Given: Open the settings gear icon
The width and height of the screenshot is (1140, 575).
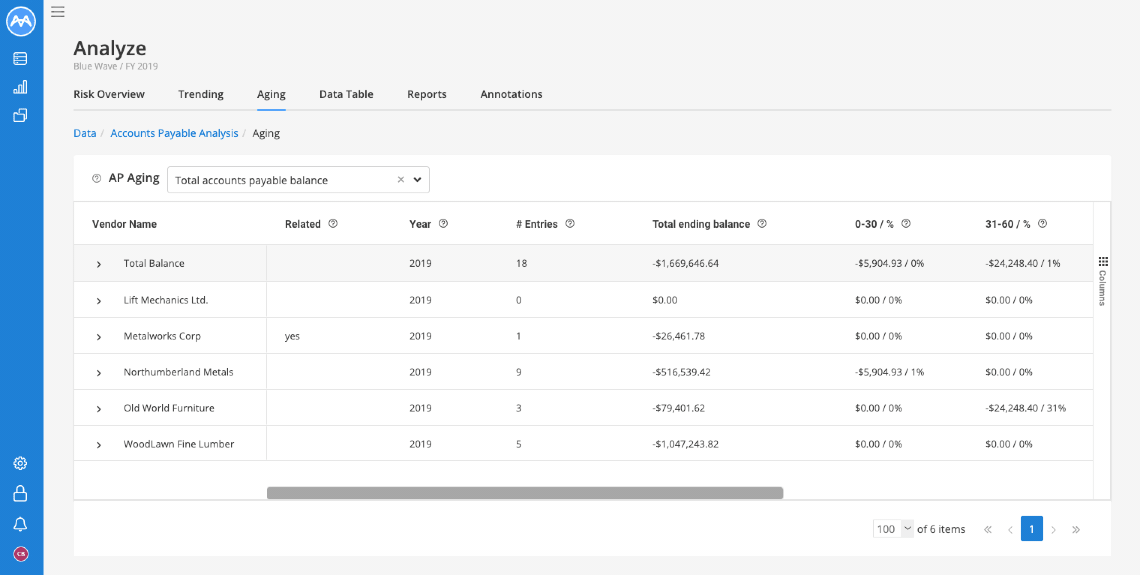Looking at the screenshot, I should 20,463.
